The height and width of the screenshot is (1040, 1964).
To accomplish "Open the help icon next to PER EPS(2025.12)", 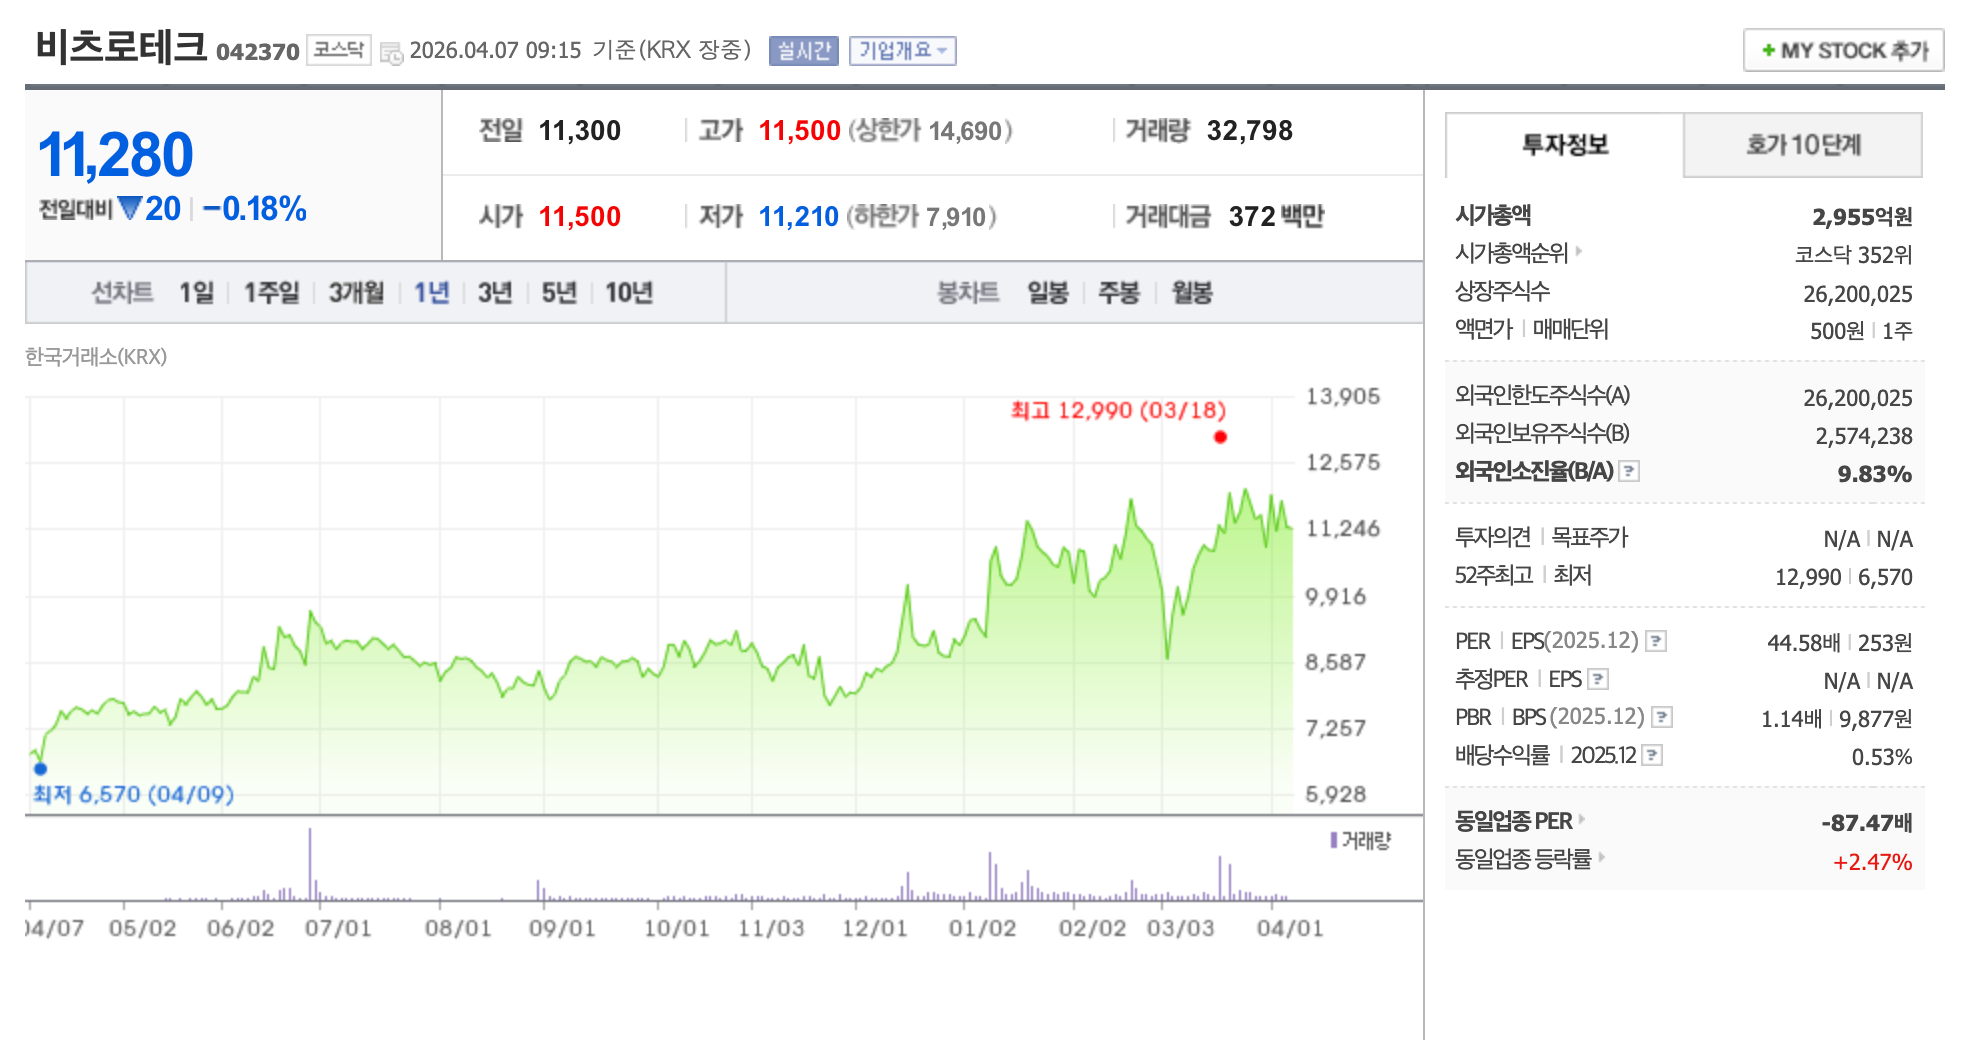I will click(1656, 641).
